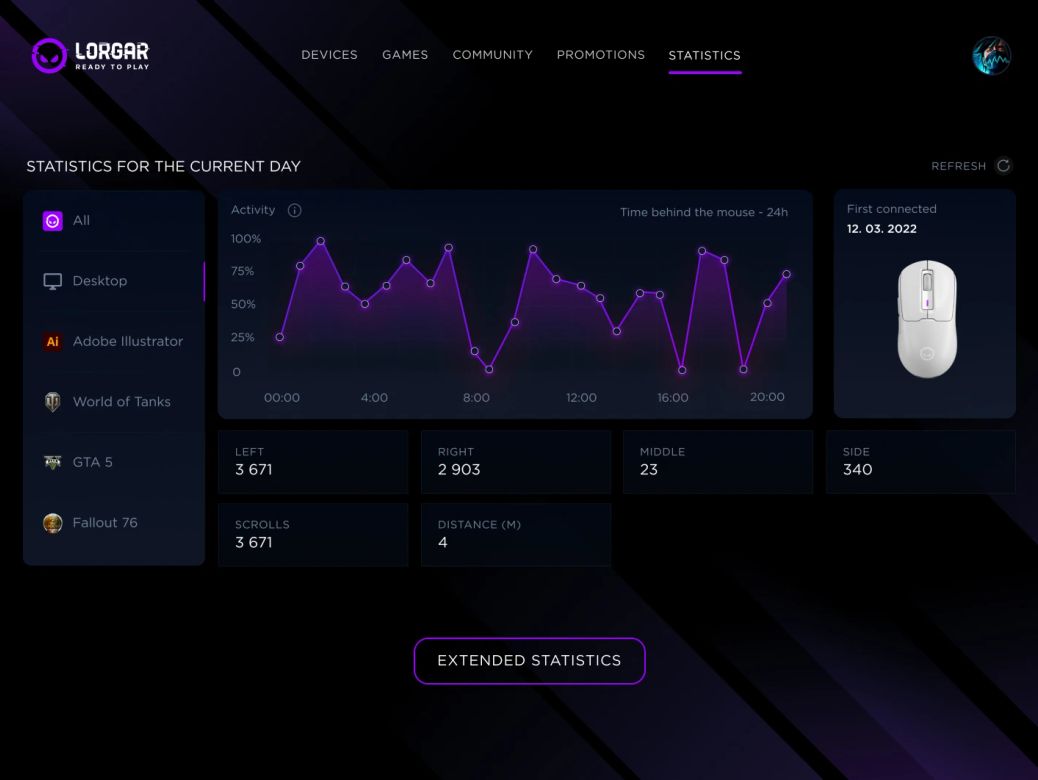The image size is (1038, 780).
Task: Click the Activity info icon
Action: click(x=294, y=210)
